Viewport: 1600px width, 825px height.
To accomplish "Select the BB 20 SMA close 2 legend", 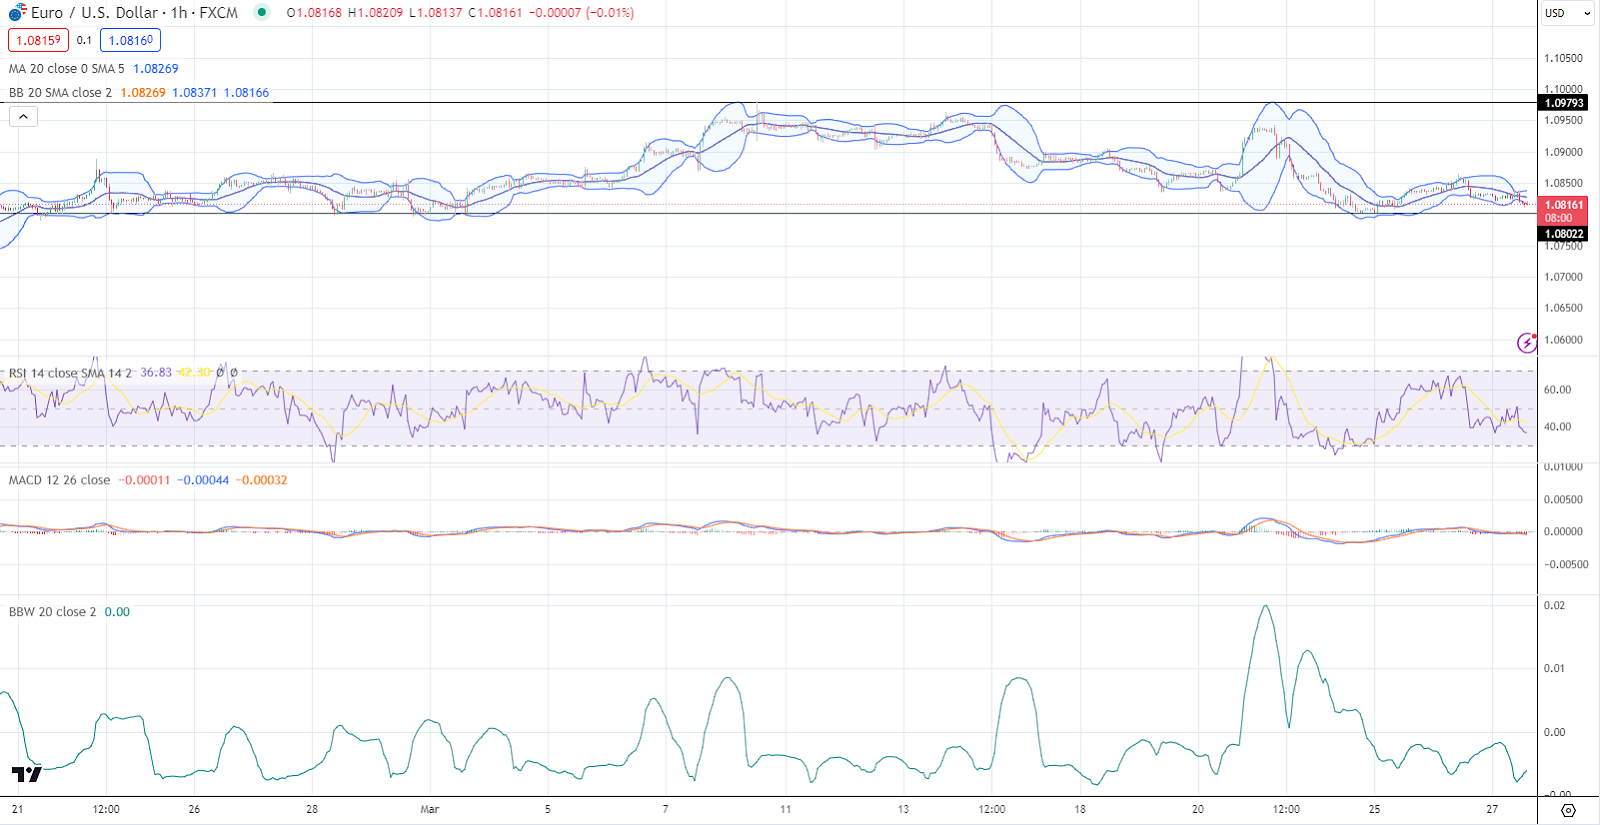I will pos(60,93).
